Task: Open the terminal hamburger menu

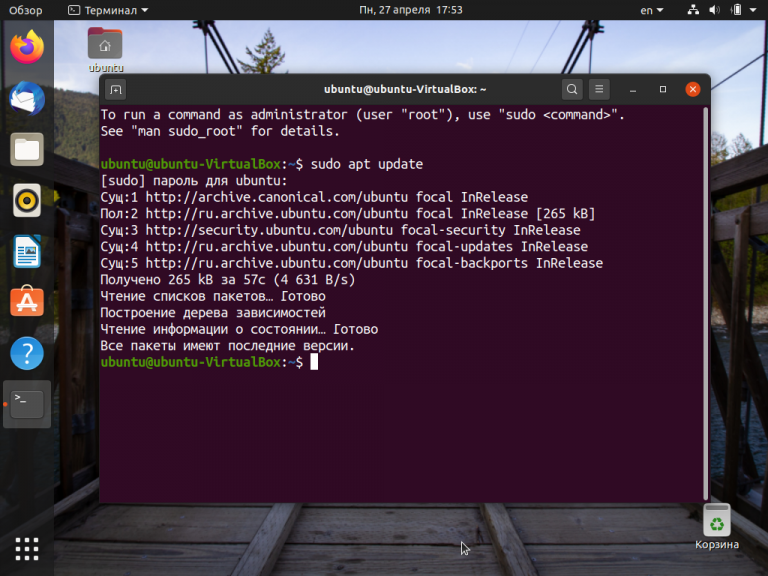Action: pyautogui.click(x=599, y=89)
